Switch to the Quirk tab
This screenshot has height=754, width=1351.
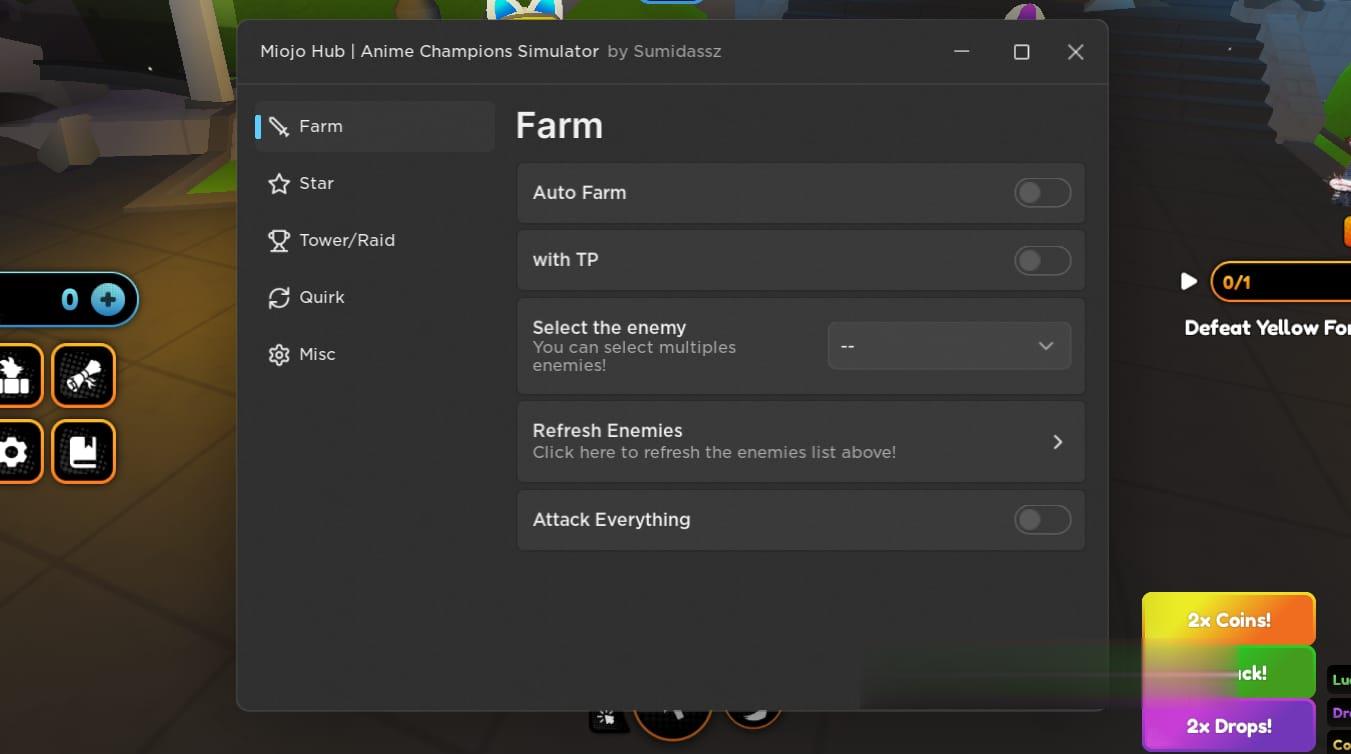(x=321, y=298)
